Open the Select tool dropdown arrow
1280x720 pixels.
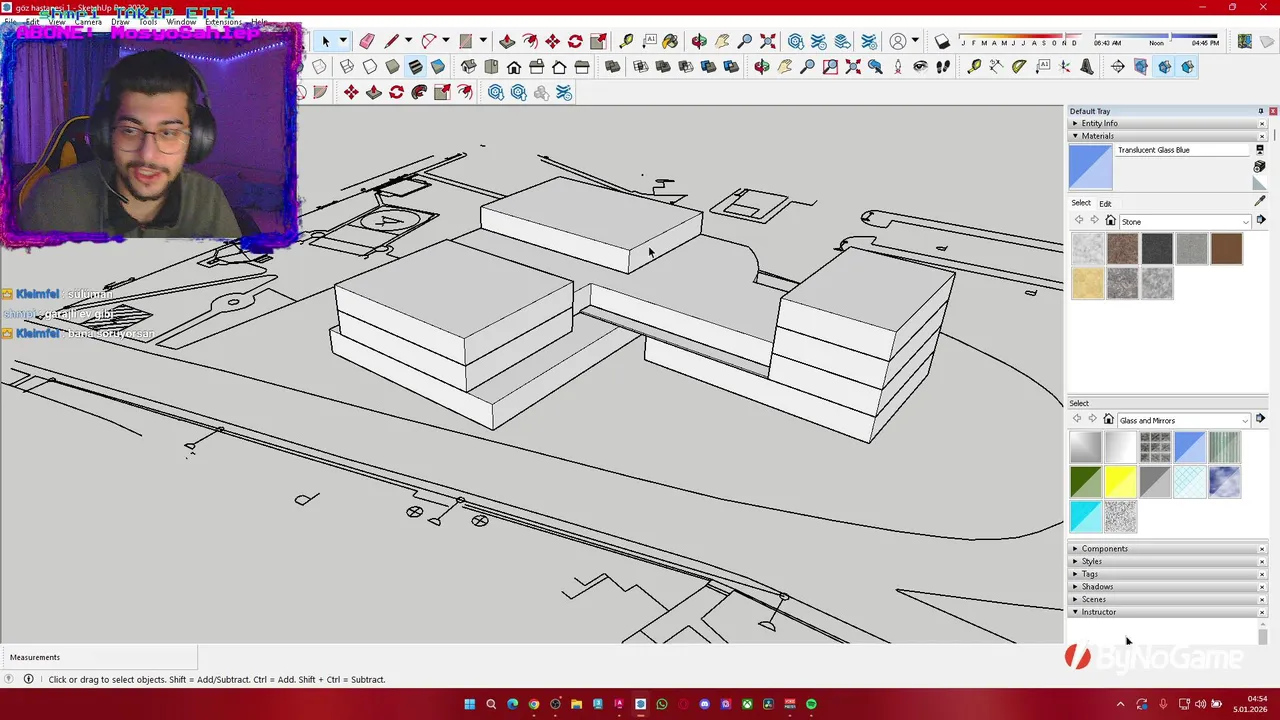343,41
